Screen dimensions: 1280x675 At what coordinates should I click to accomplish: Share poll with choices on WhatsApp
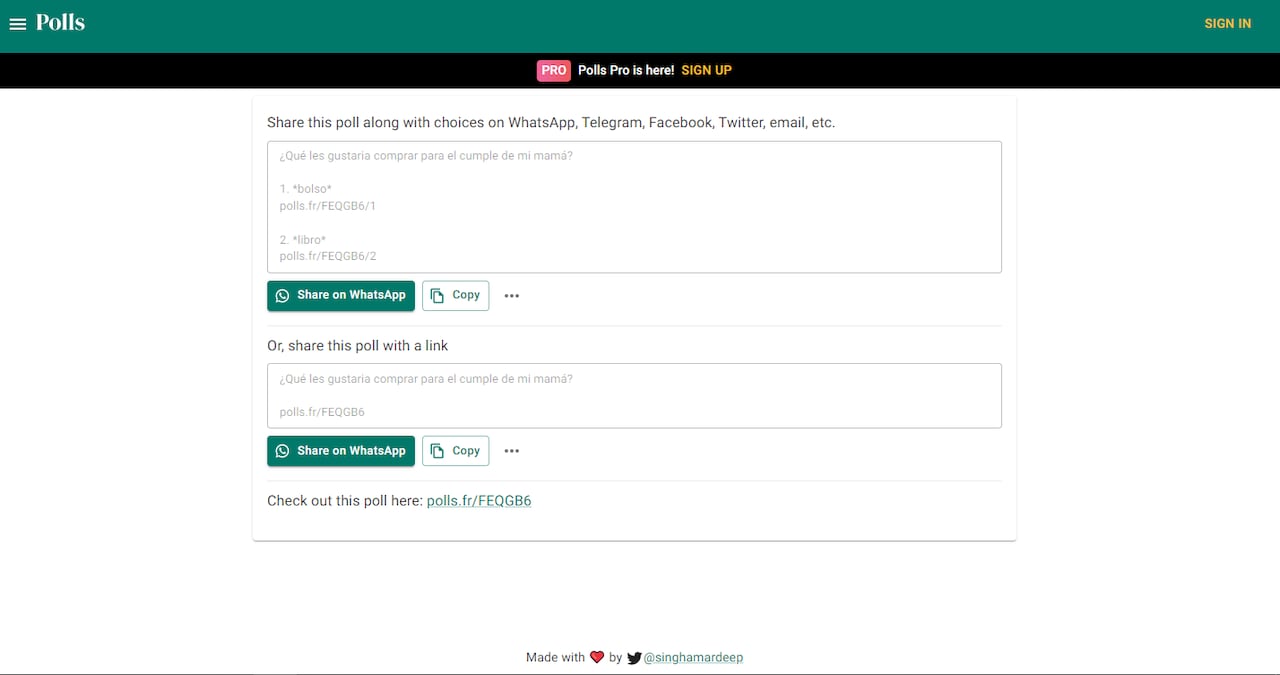[x=341, y=296]
